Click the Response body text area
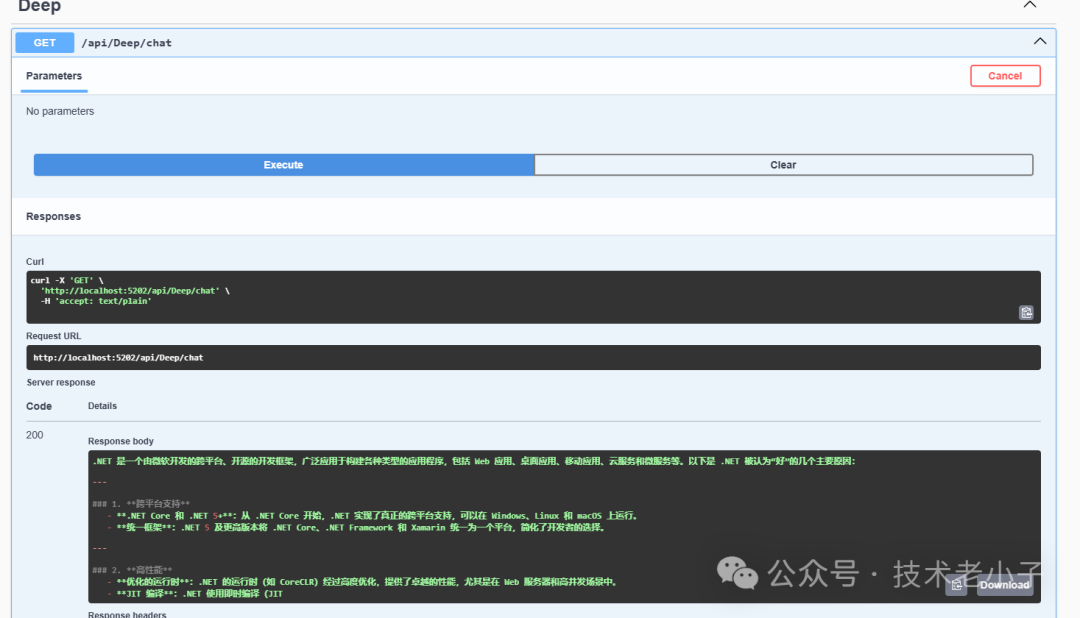Viewport: 1080px width, 618px height. pyautogui.click(x=564, y=526)
